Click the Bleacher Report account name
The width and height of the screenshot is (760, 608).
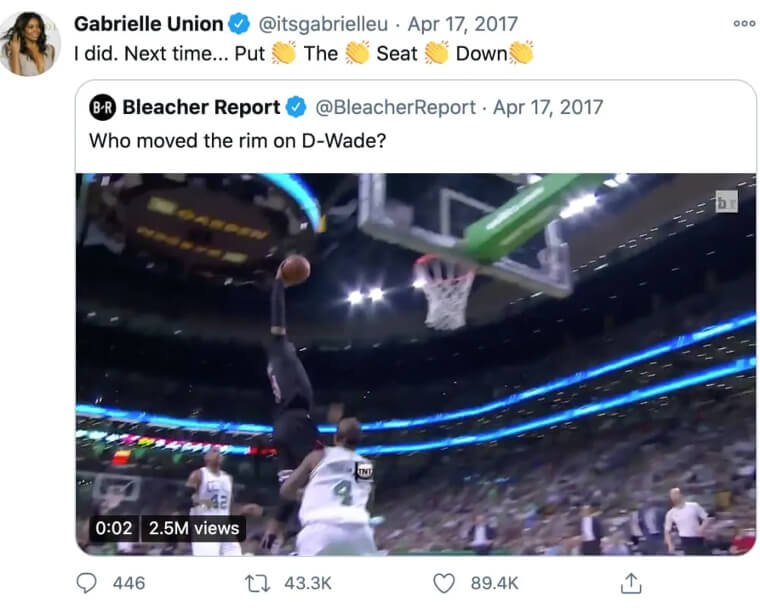click(x=201, y=107)
